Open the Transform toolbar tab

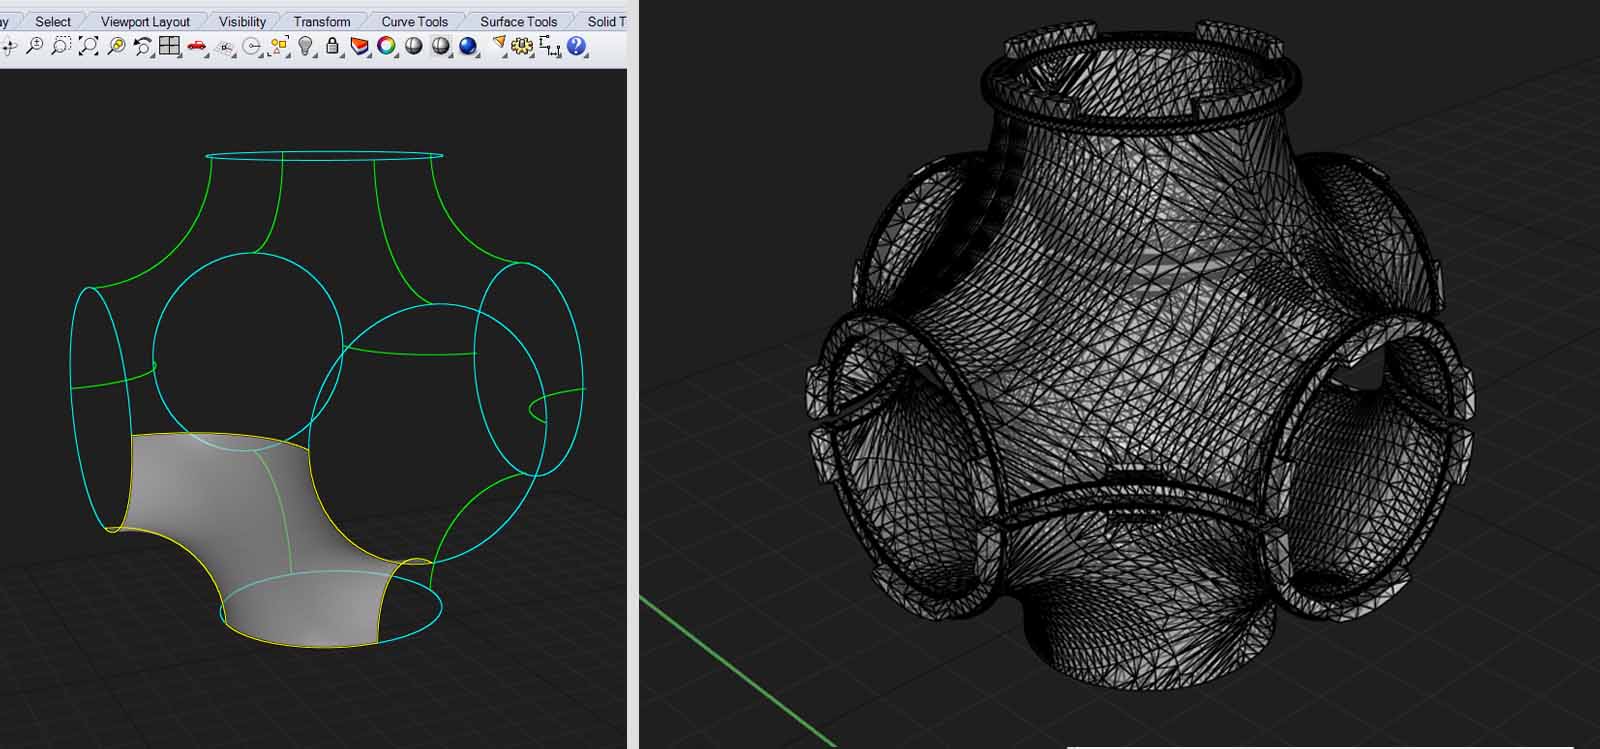click(x=322, y=21)
